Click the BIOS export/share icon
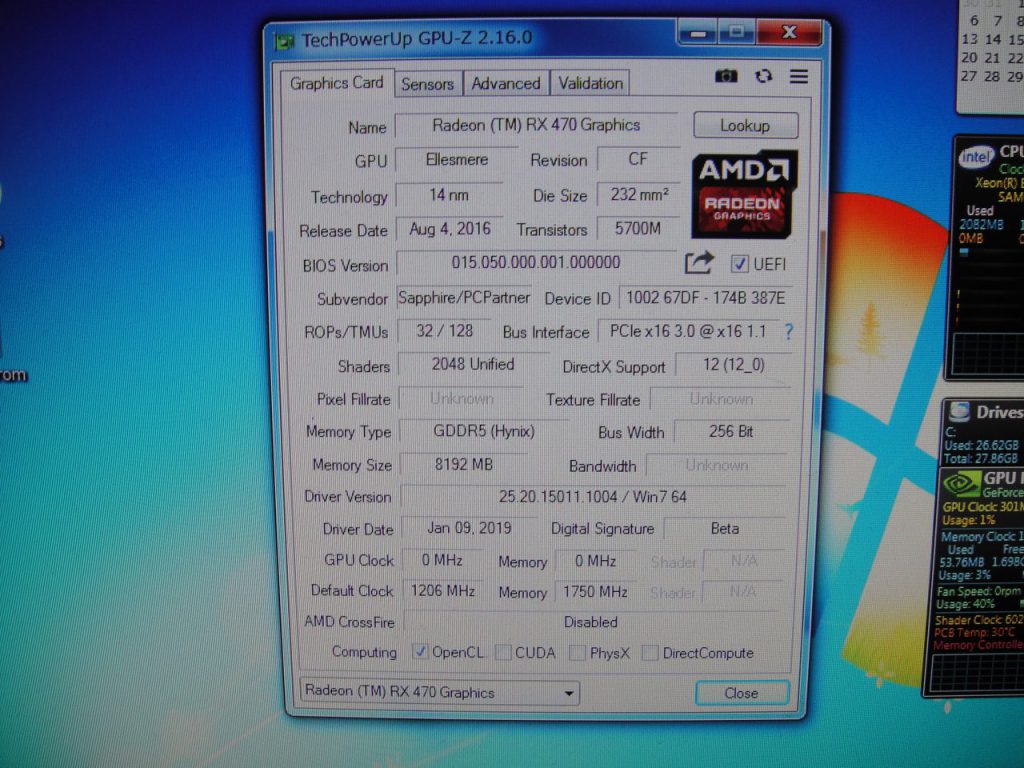1024x768 pixels. click(698, 262)
